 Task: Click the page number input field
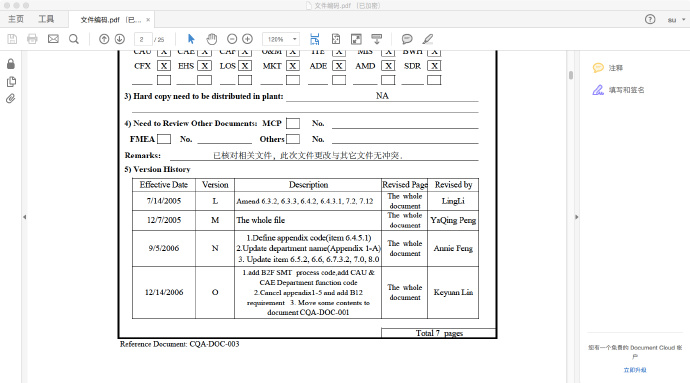[x=143, y=39]
